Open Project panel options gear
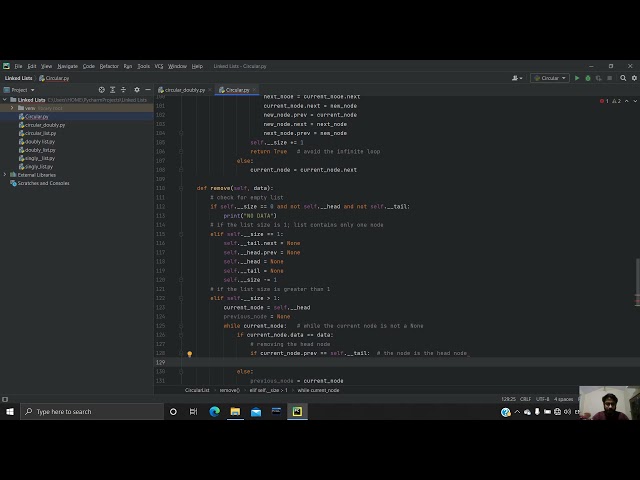 (137, 90)
